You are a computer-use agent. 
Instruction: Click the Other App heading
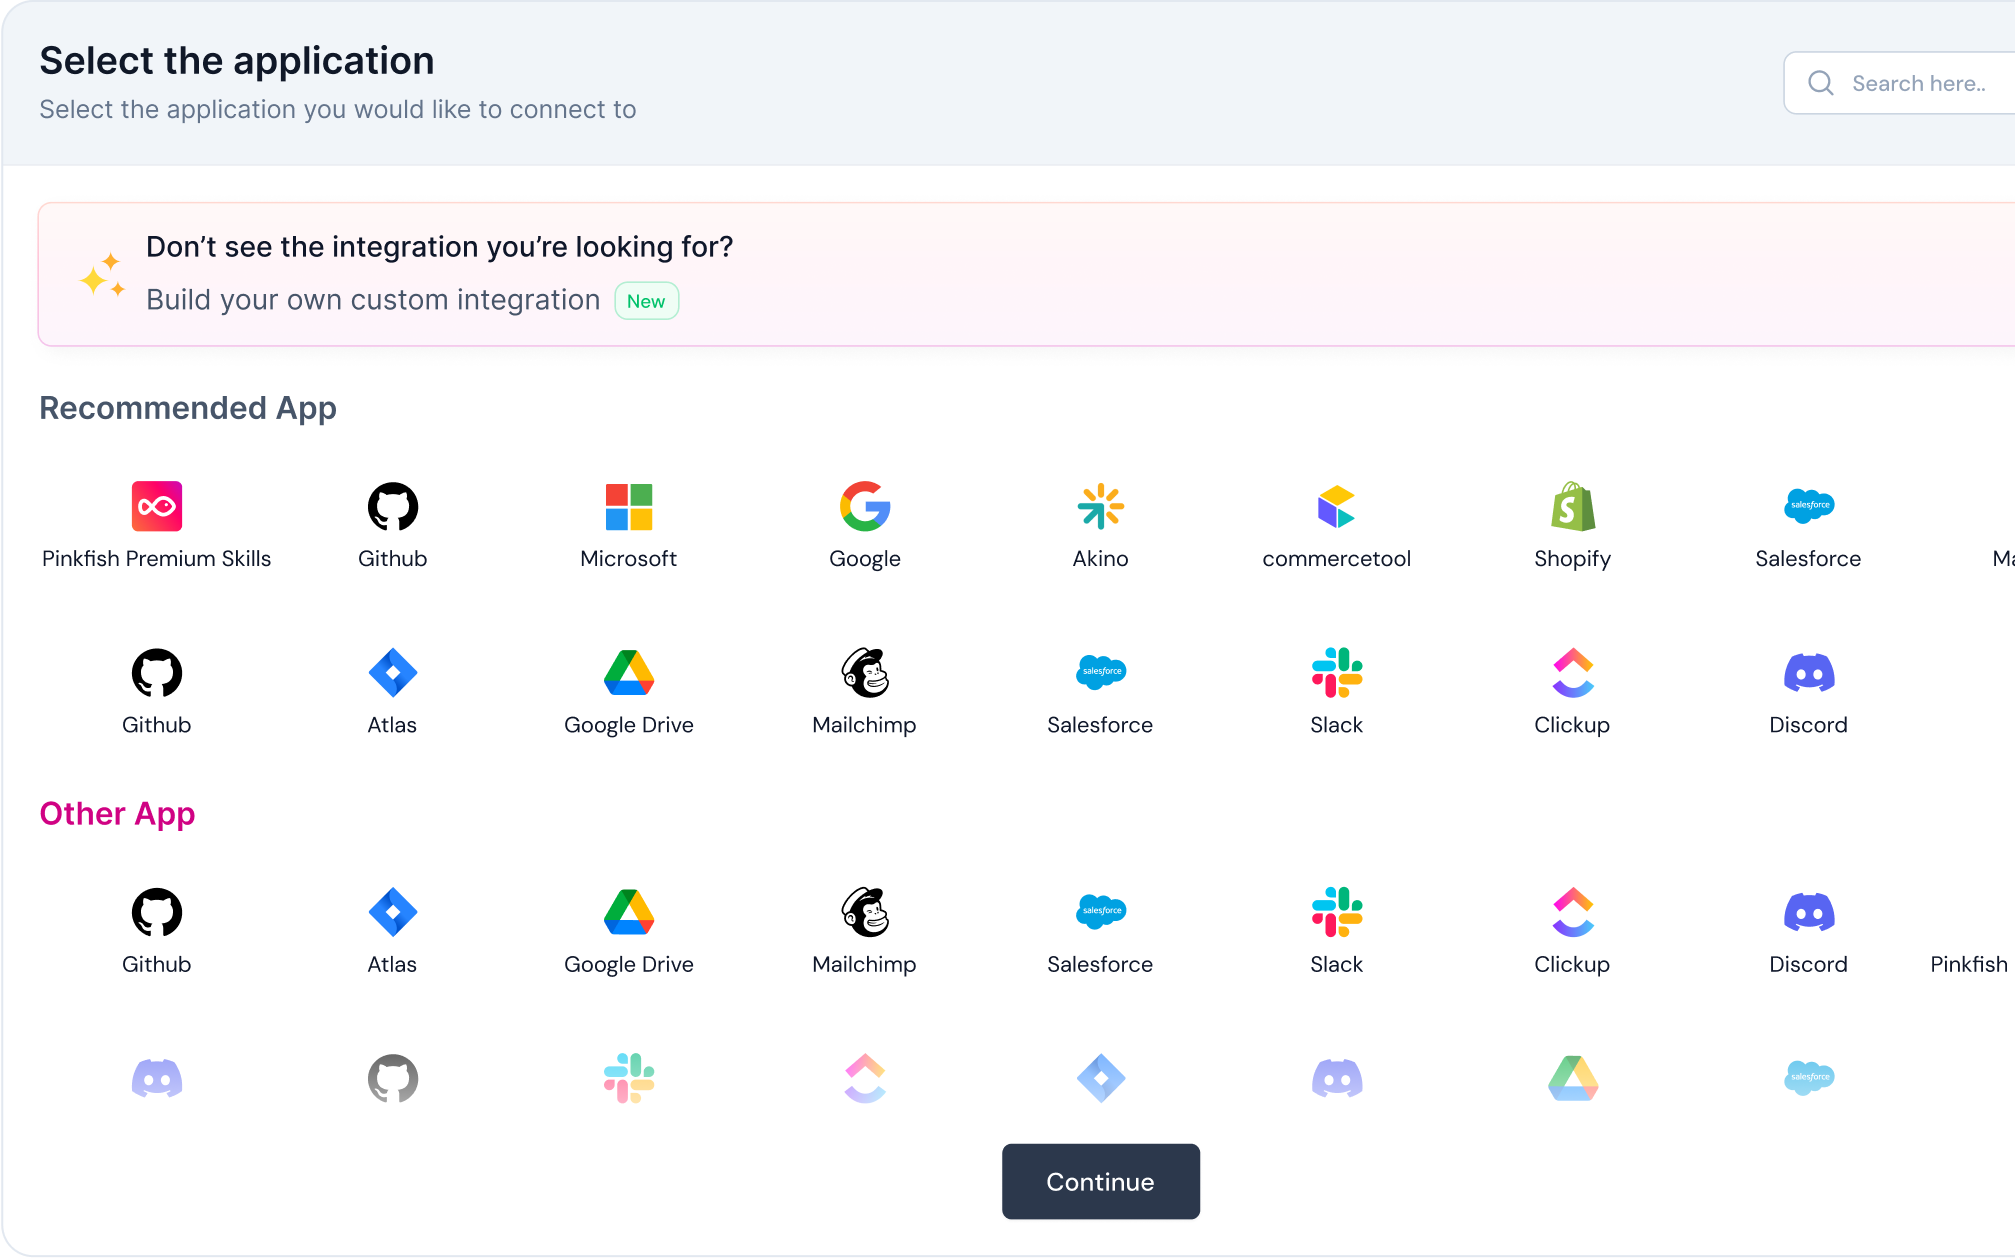(x=117, y=814)
